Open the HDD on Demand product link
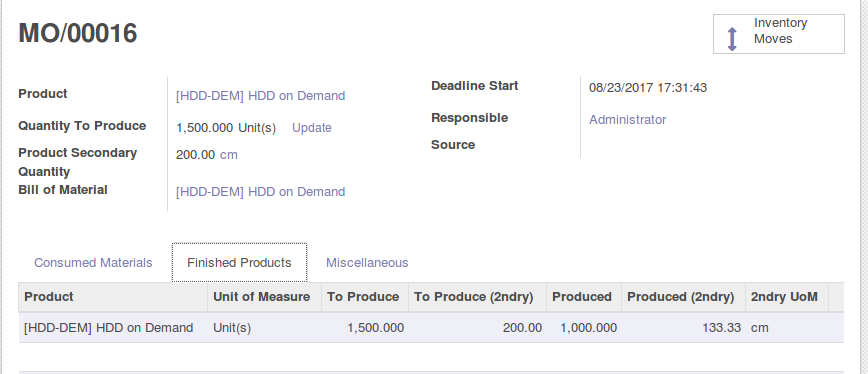The width and height of the screenshot is (868, 374). coord(260,96)
